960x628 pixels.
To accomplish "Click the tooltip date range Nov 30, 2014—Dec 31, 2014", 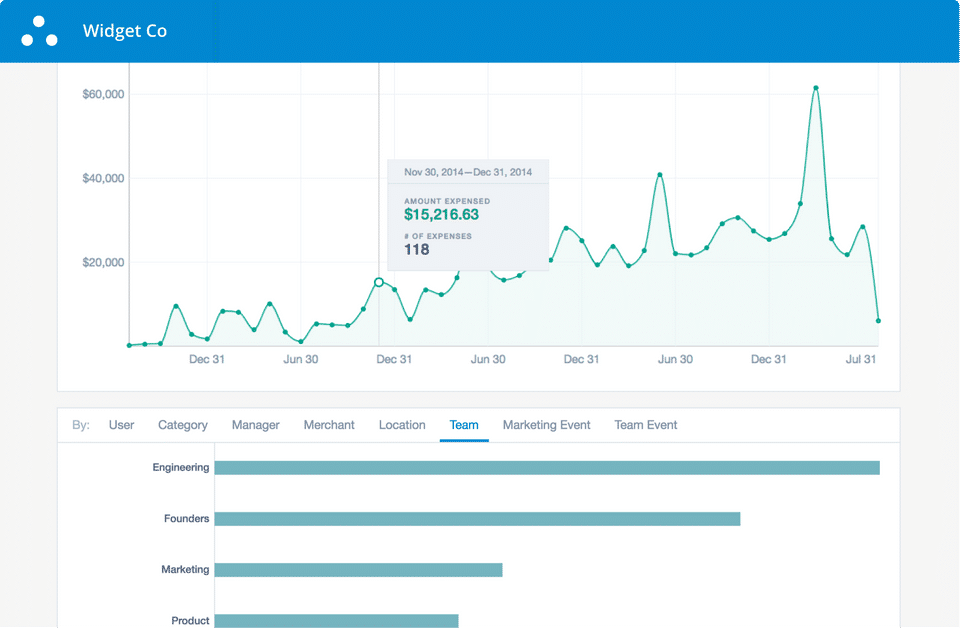I will click(468, 172).
